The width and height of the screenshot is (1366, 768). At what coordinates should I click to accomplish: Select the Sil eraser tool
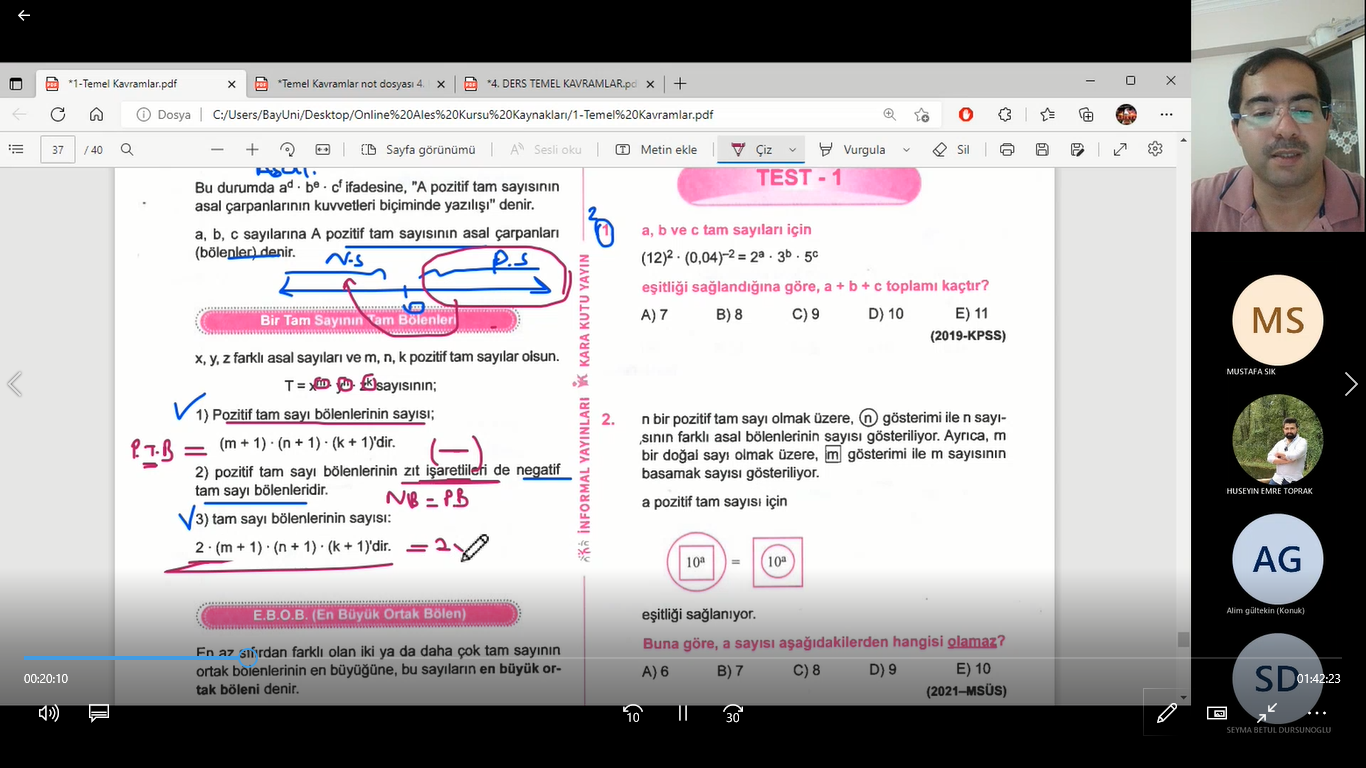[951, 149]
